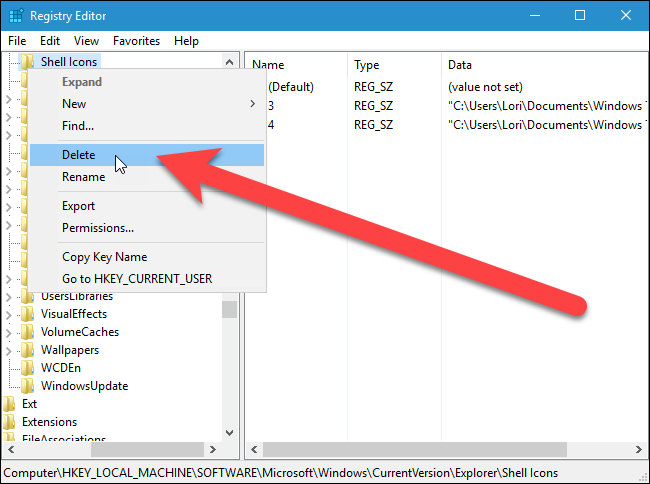Select Go to HKEY_CURRENT_USER

pyautogui.click(x=147, y=279)
